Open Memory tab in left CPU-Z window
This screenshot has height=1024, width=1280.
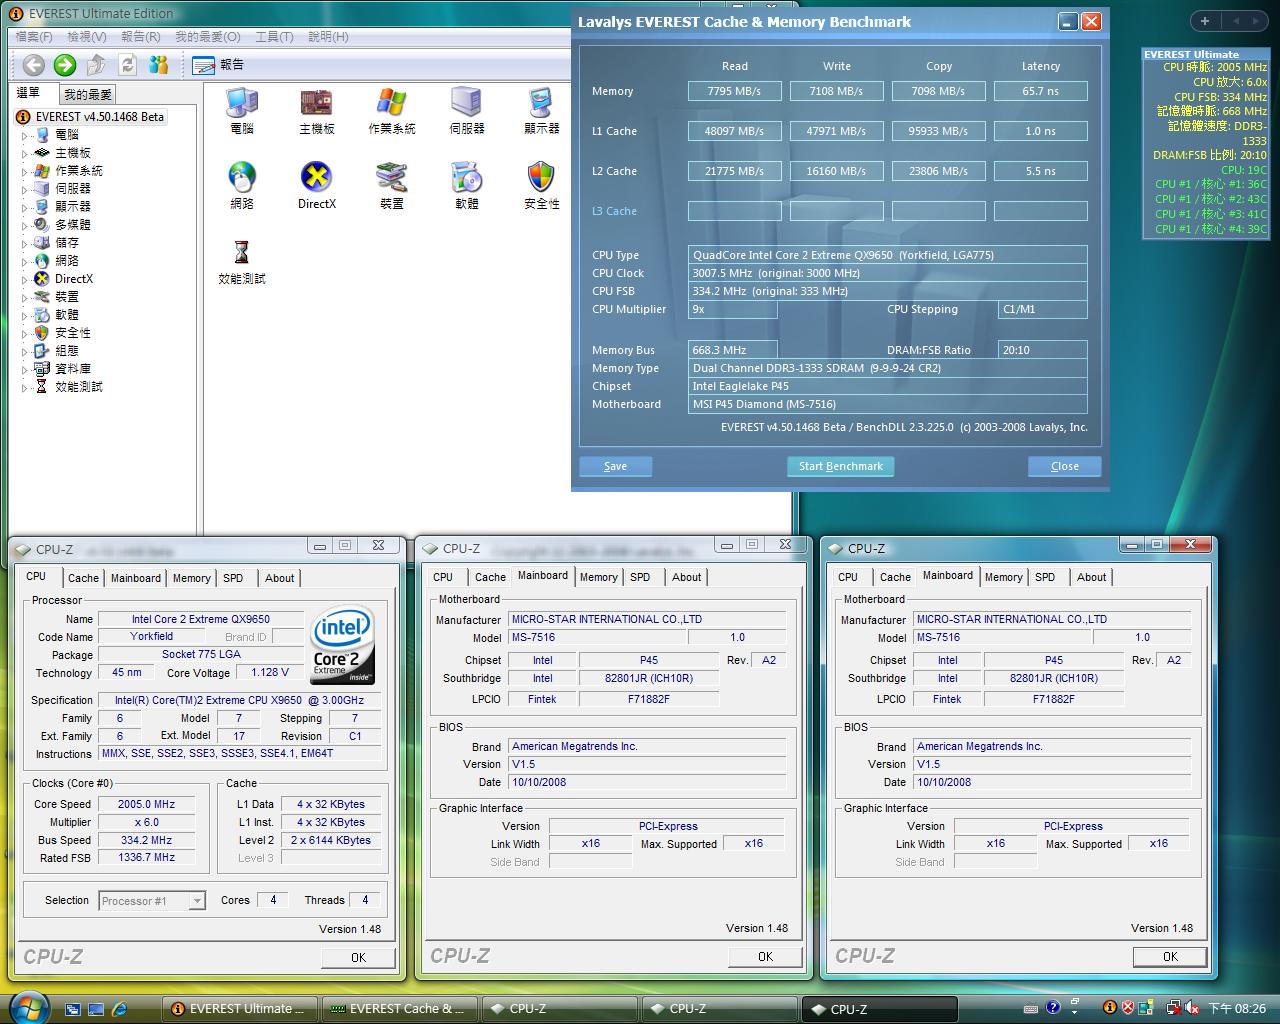pos(192,578)
